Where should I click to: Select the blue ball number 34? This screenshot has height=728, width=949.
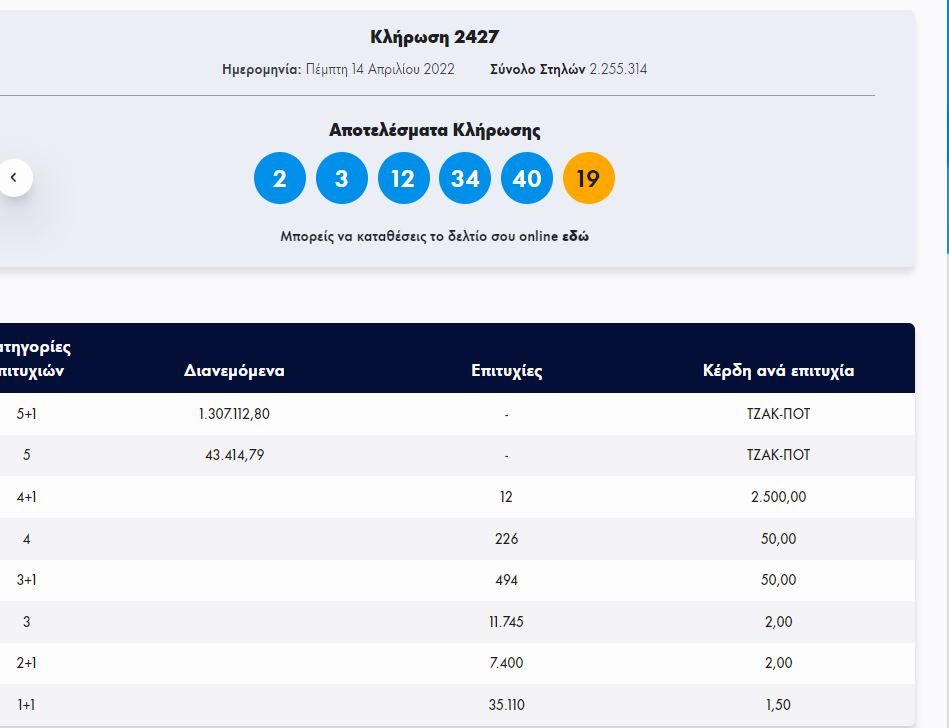[x=465, y=179]
